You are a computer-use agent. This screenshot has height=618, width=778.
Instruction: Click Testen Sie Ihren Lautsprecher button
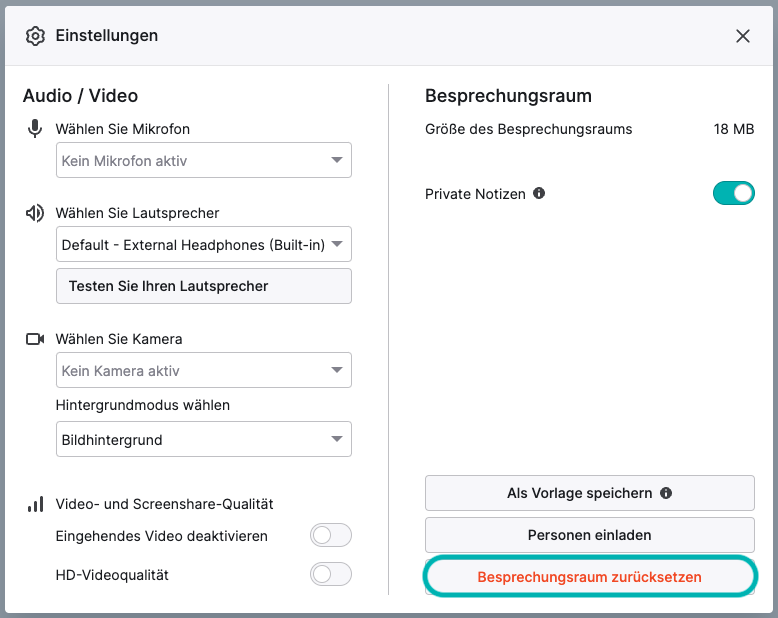204,286
